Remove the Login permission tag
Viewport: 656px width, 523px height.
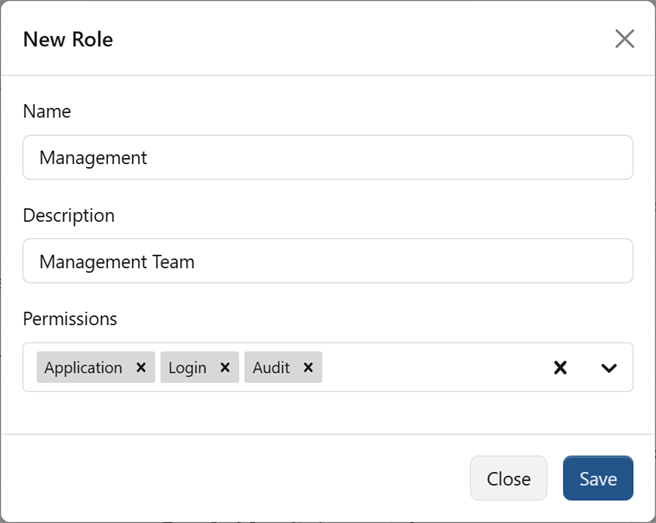pyautogui.click(x=225, y=368)
